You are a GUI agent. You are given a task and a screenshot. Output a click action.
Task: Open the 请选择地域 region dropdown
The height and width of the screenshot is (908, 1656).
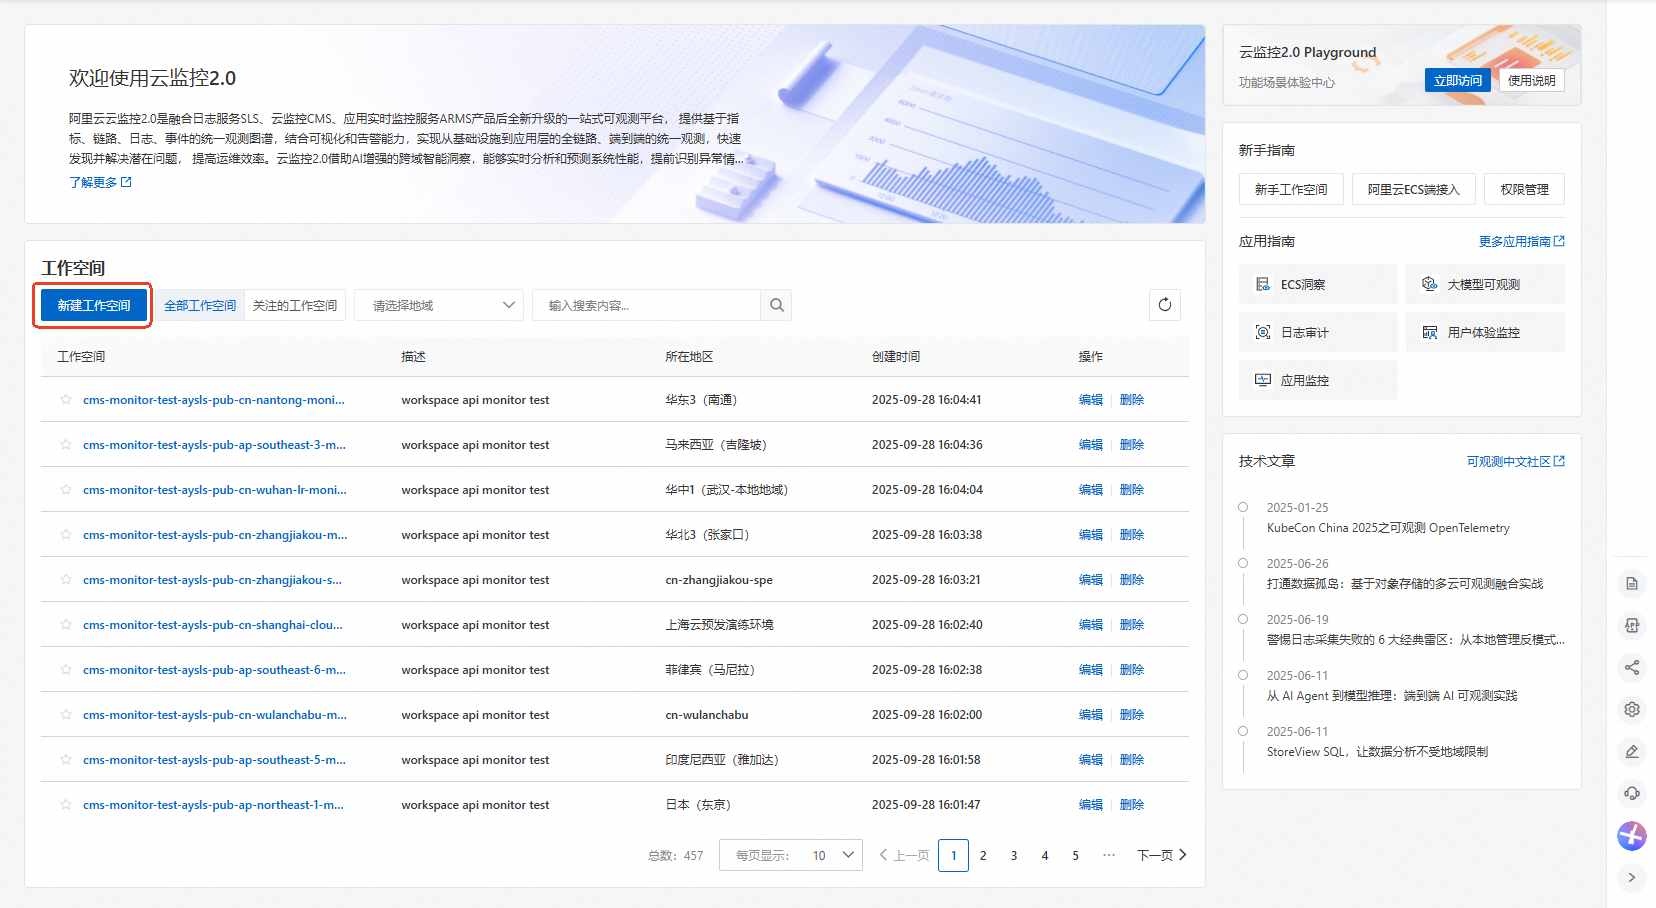[440, 305]
